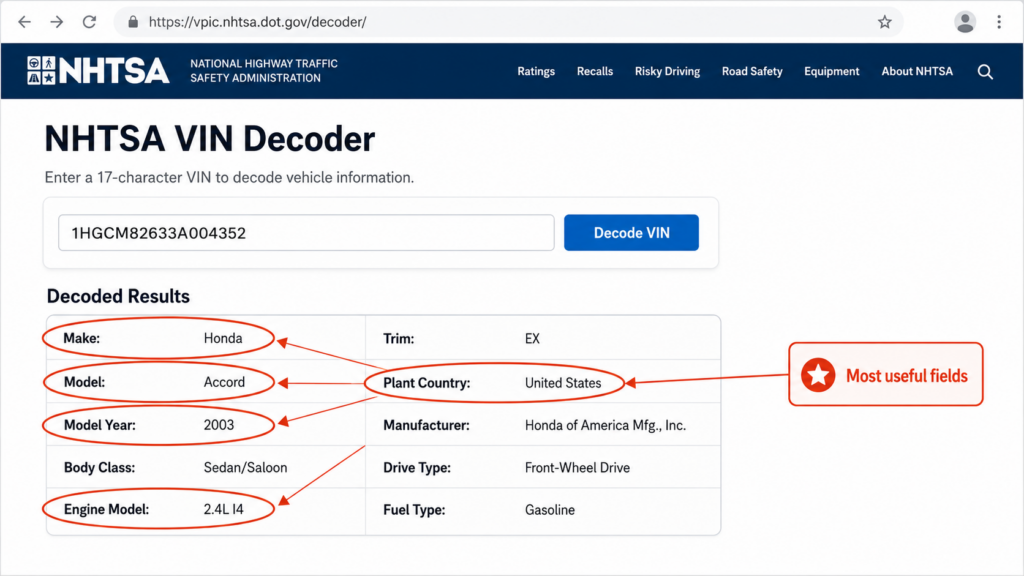Screen dimensions: 1024x576
Task: Open the Equipment nav menu
Action: coord(831,72)
